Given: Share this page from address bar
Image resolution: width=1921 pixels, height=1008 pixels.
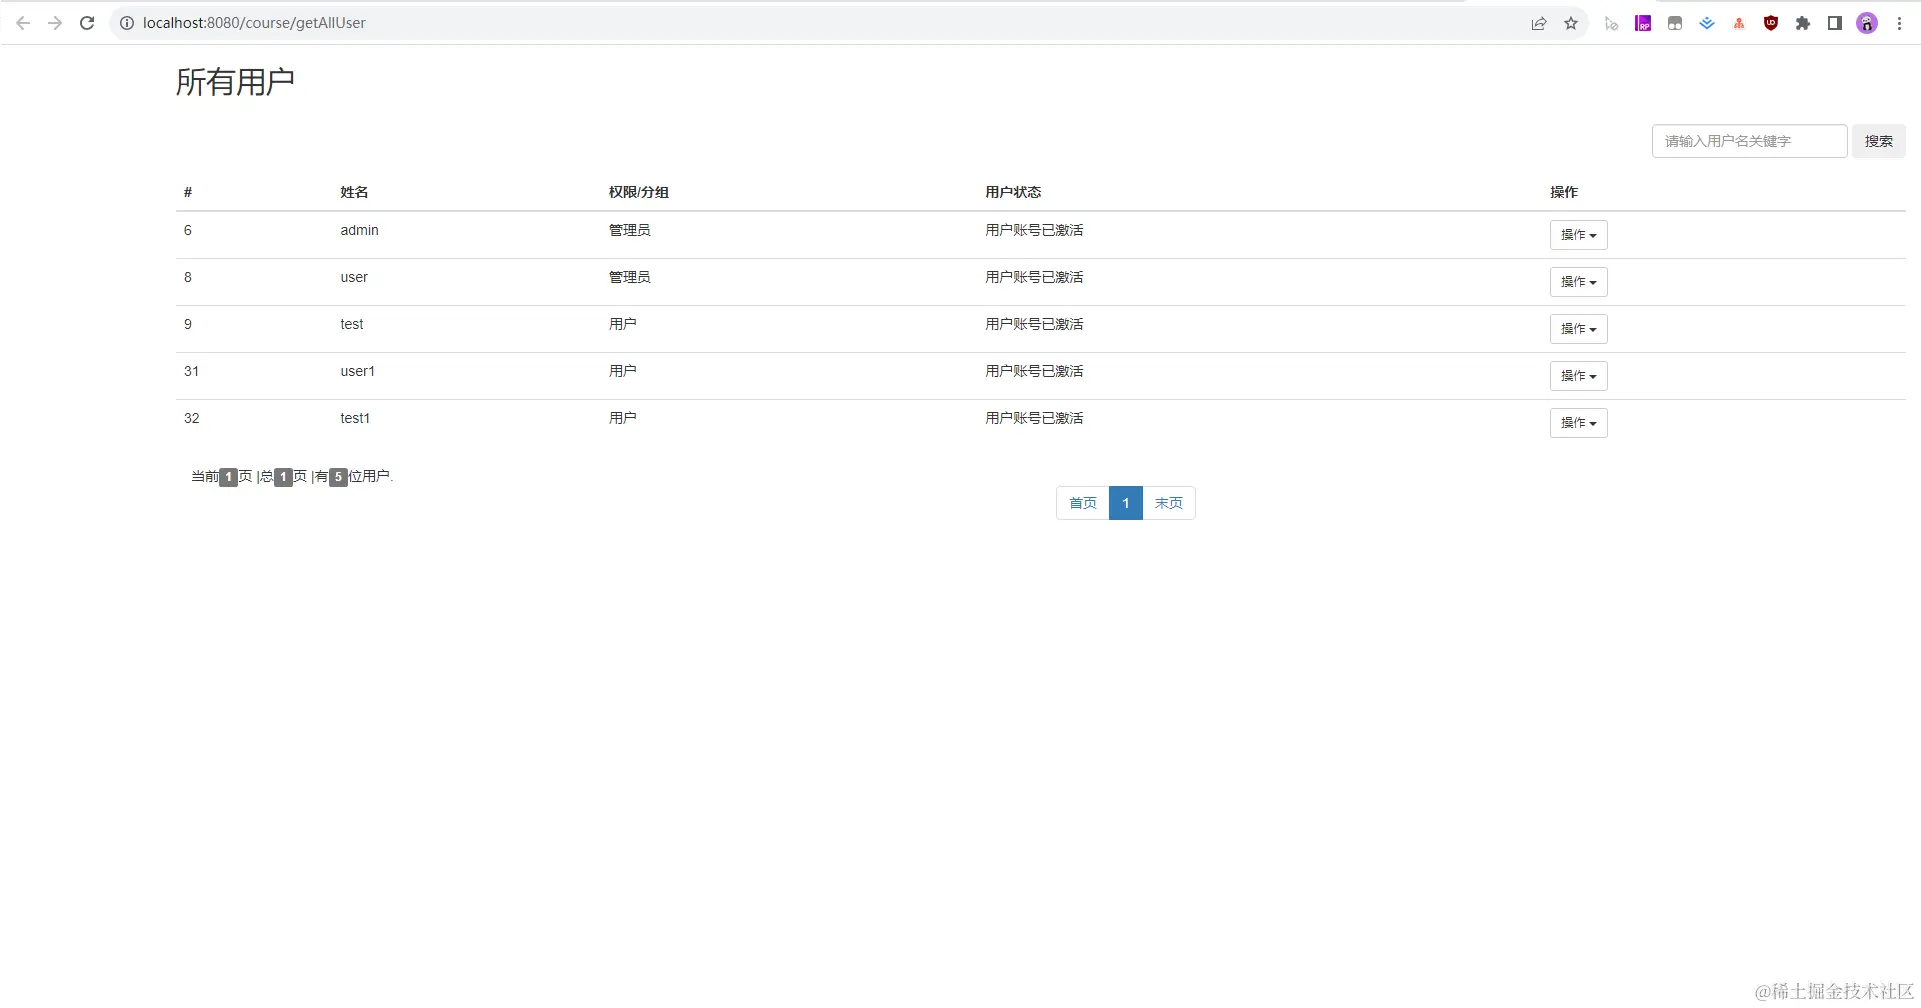Looking at the screenshot, I should click(1539, 23).
